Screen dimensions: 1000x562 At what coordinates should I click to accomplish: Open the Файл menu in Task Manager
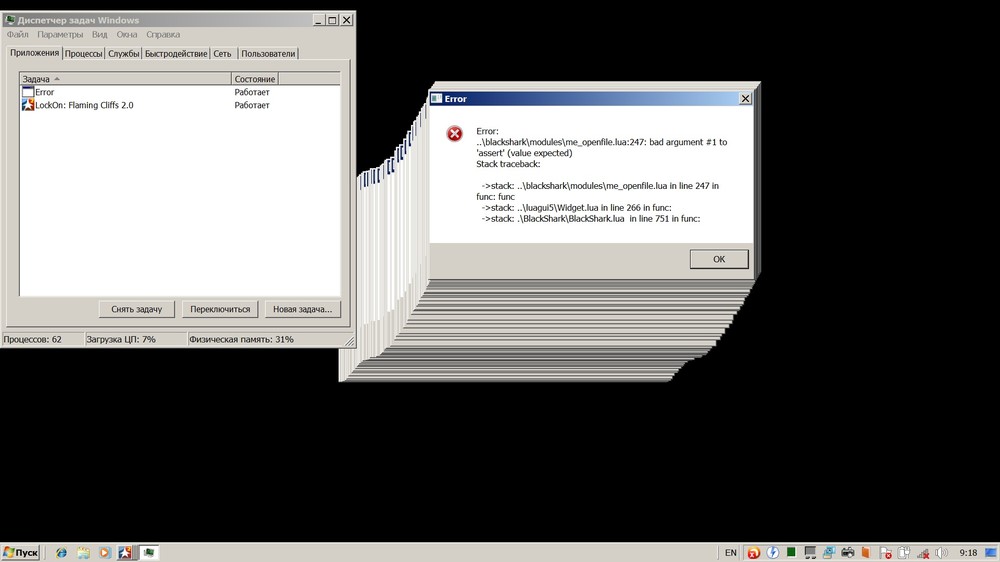(x=17, y=34)
